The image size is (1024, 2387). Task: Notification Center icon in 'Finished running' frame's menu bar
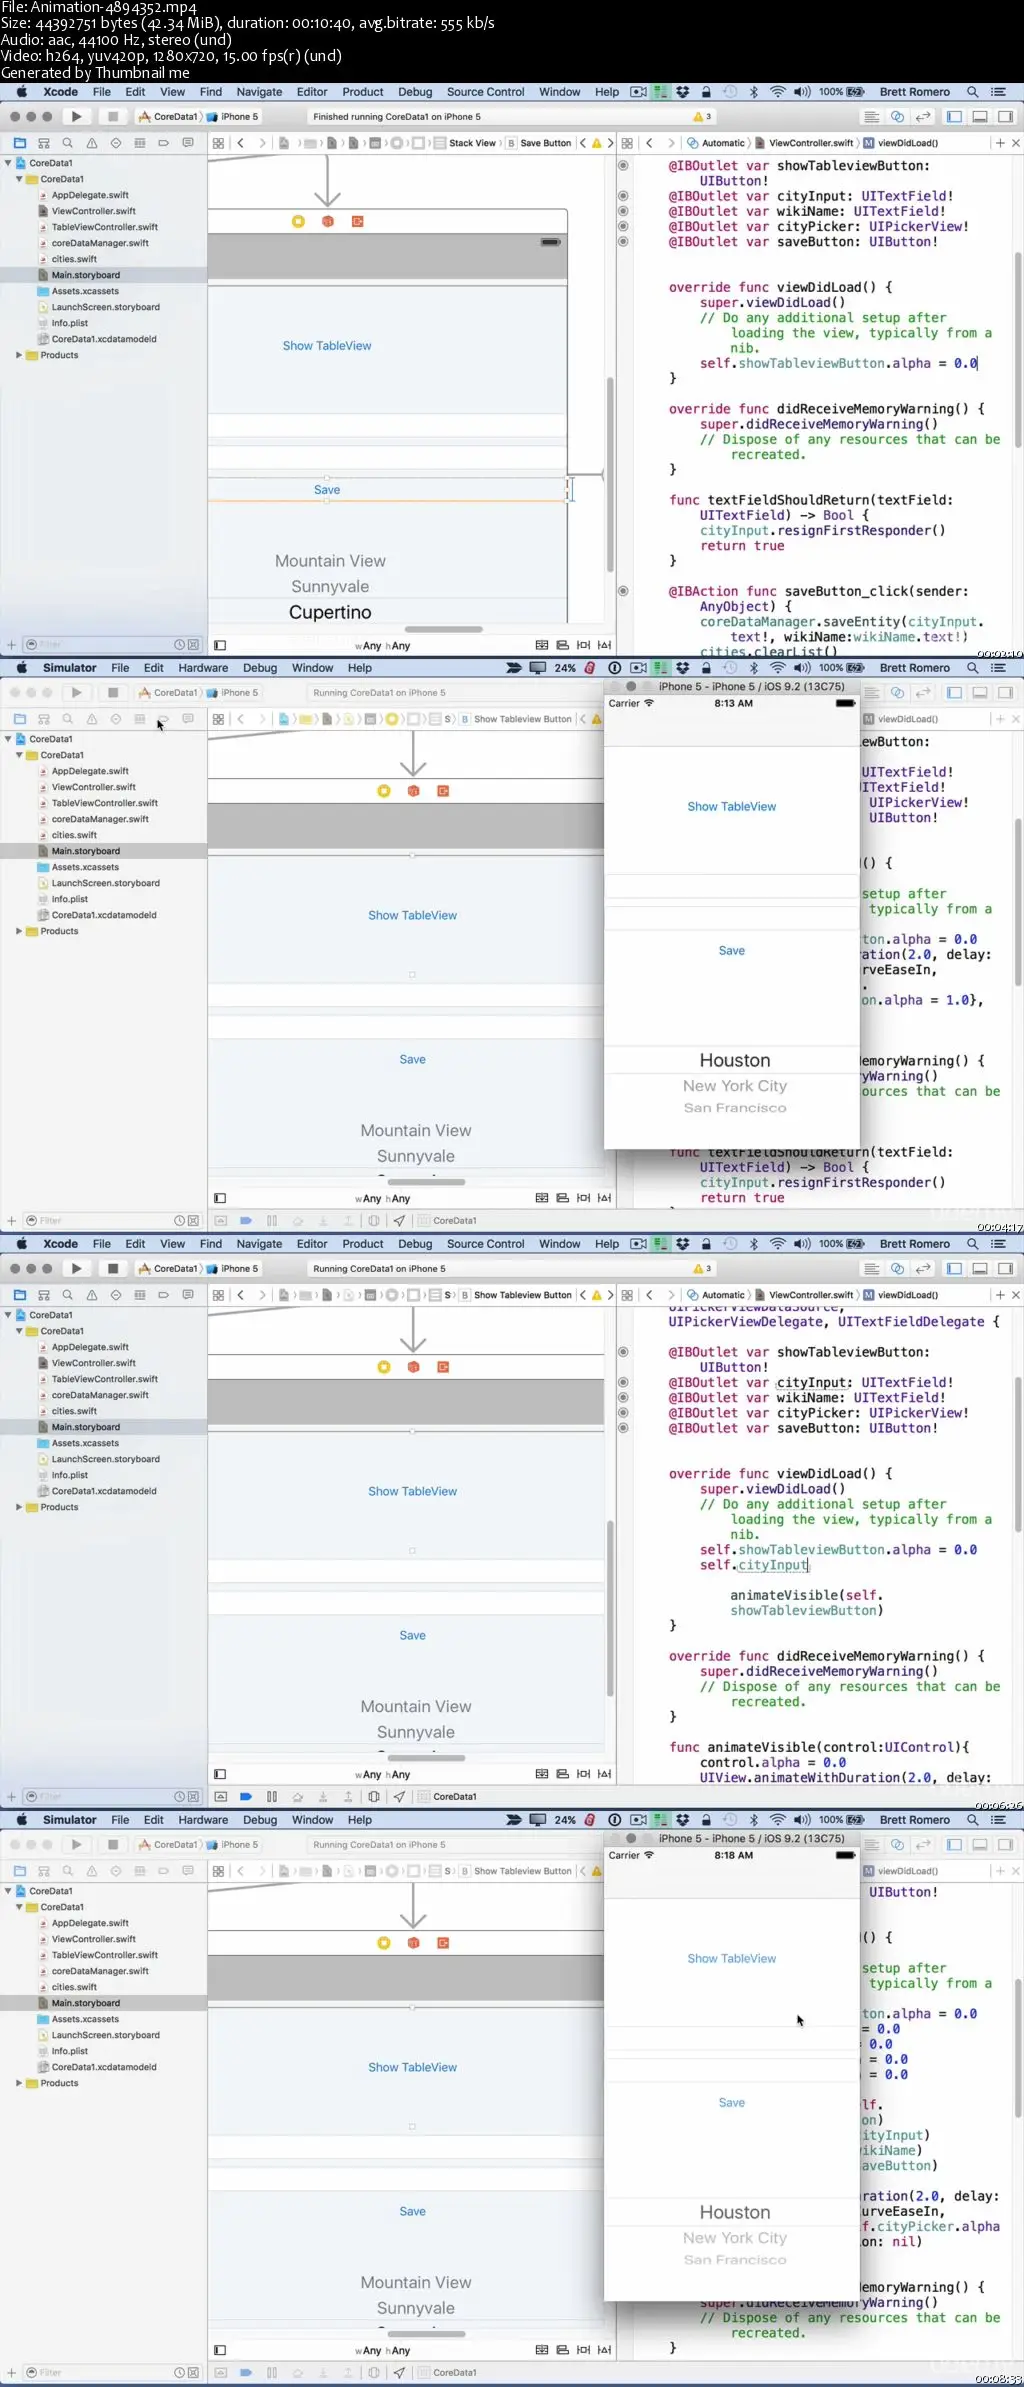click(x=998, y=92)
